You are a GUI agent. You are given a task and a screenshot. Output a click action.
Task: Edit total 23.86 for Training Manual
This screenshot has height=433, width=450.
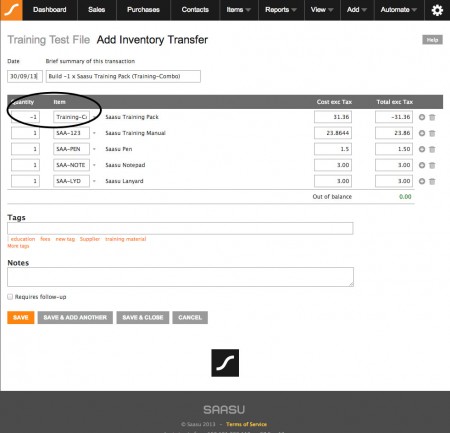394,133
